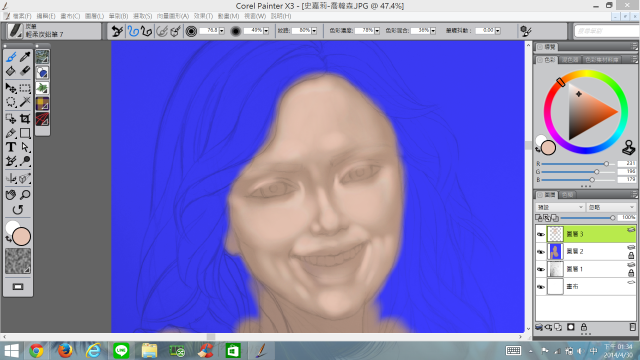The width and height of the screenshot is (640, 360).
Task: Adjust the layer opacity slider
Action: coord(588,218)
